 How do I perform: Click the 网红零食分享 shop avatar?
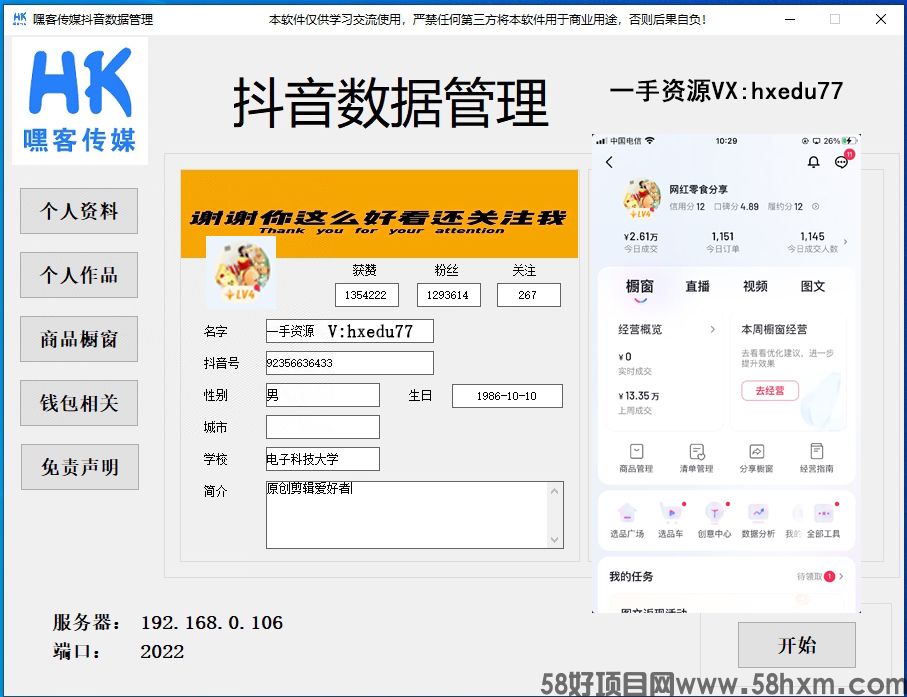641,198
